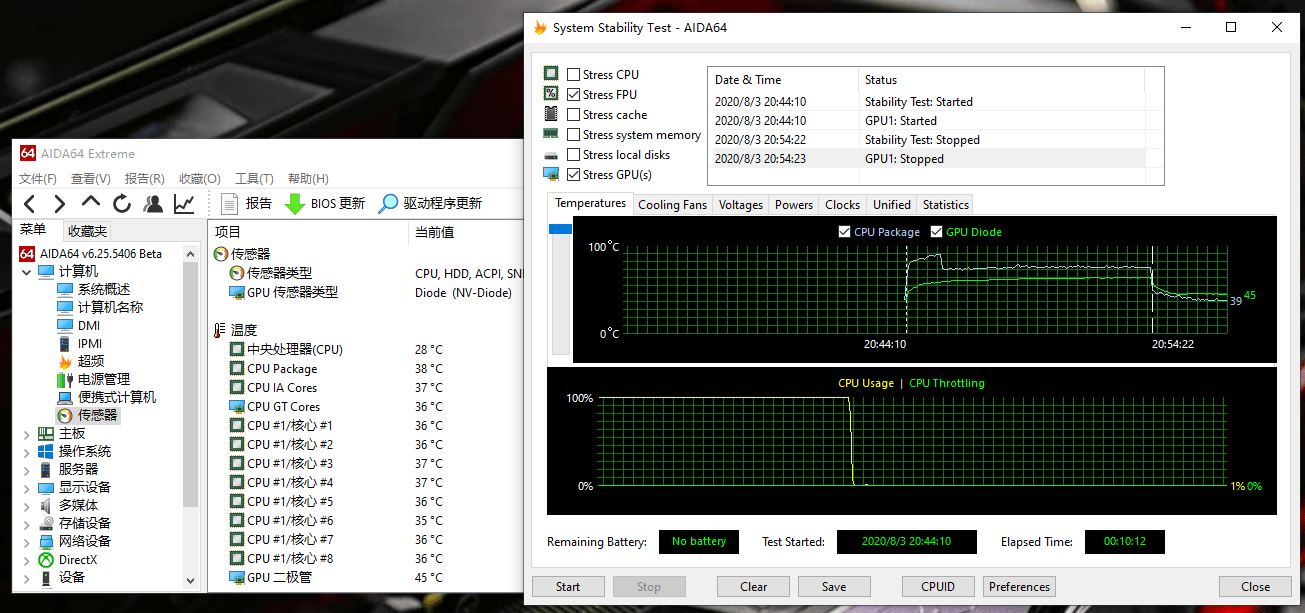Click the Xbox icon next to DirectX
Image resolution: width=1305 pixels, height=613 pixels.
click(46, 560)
